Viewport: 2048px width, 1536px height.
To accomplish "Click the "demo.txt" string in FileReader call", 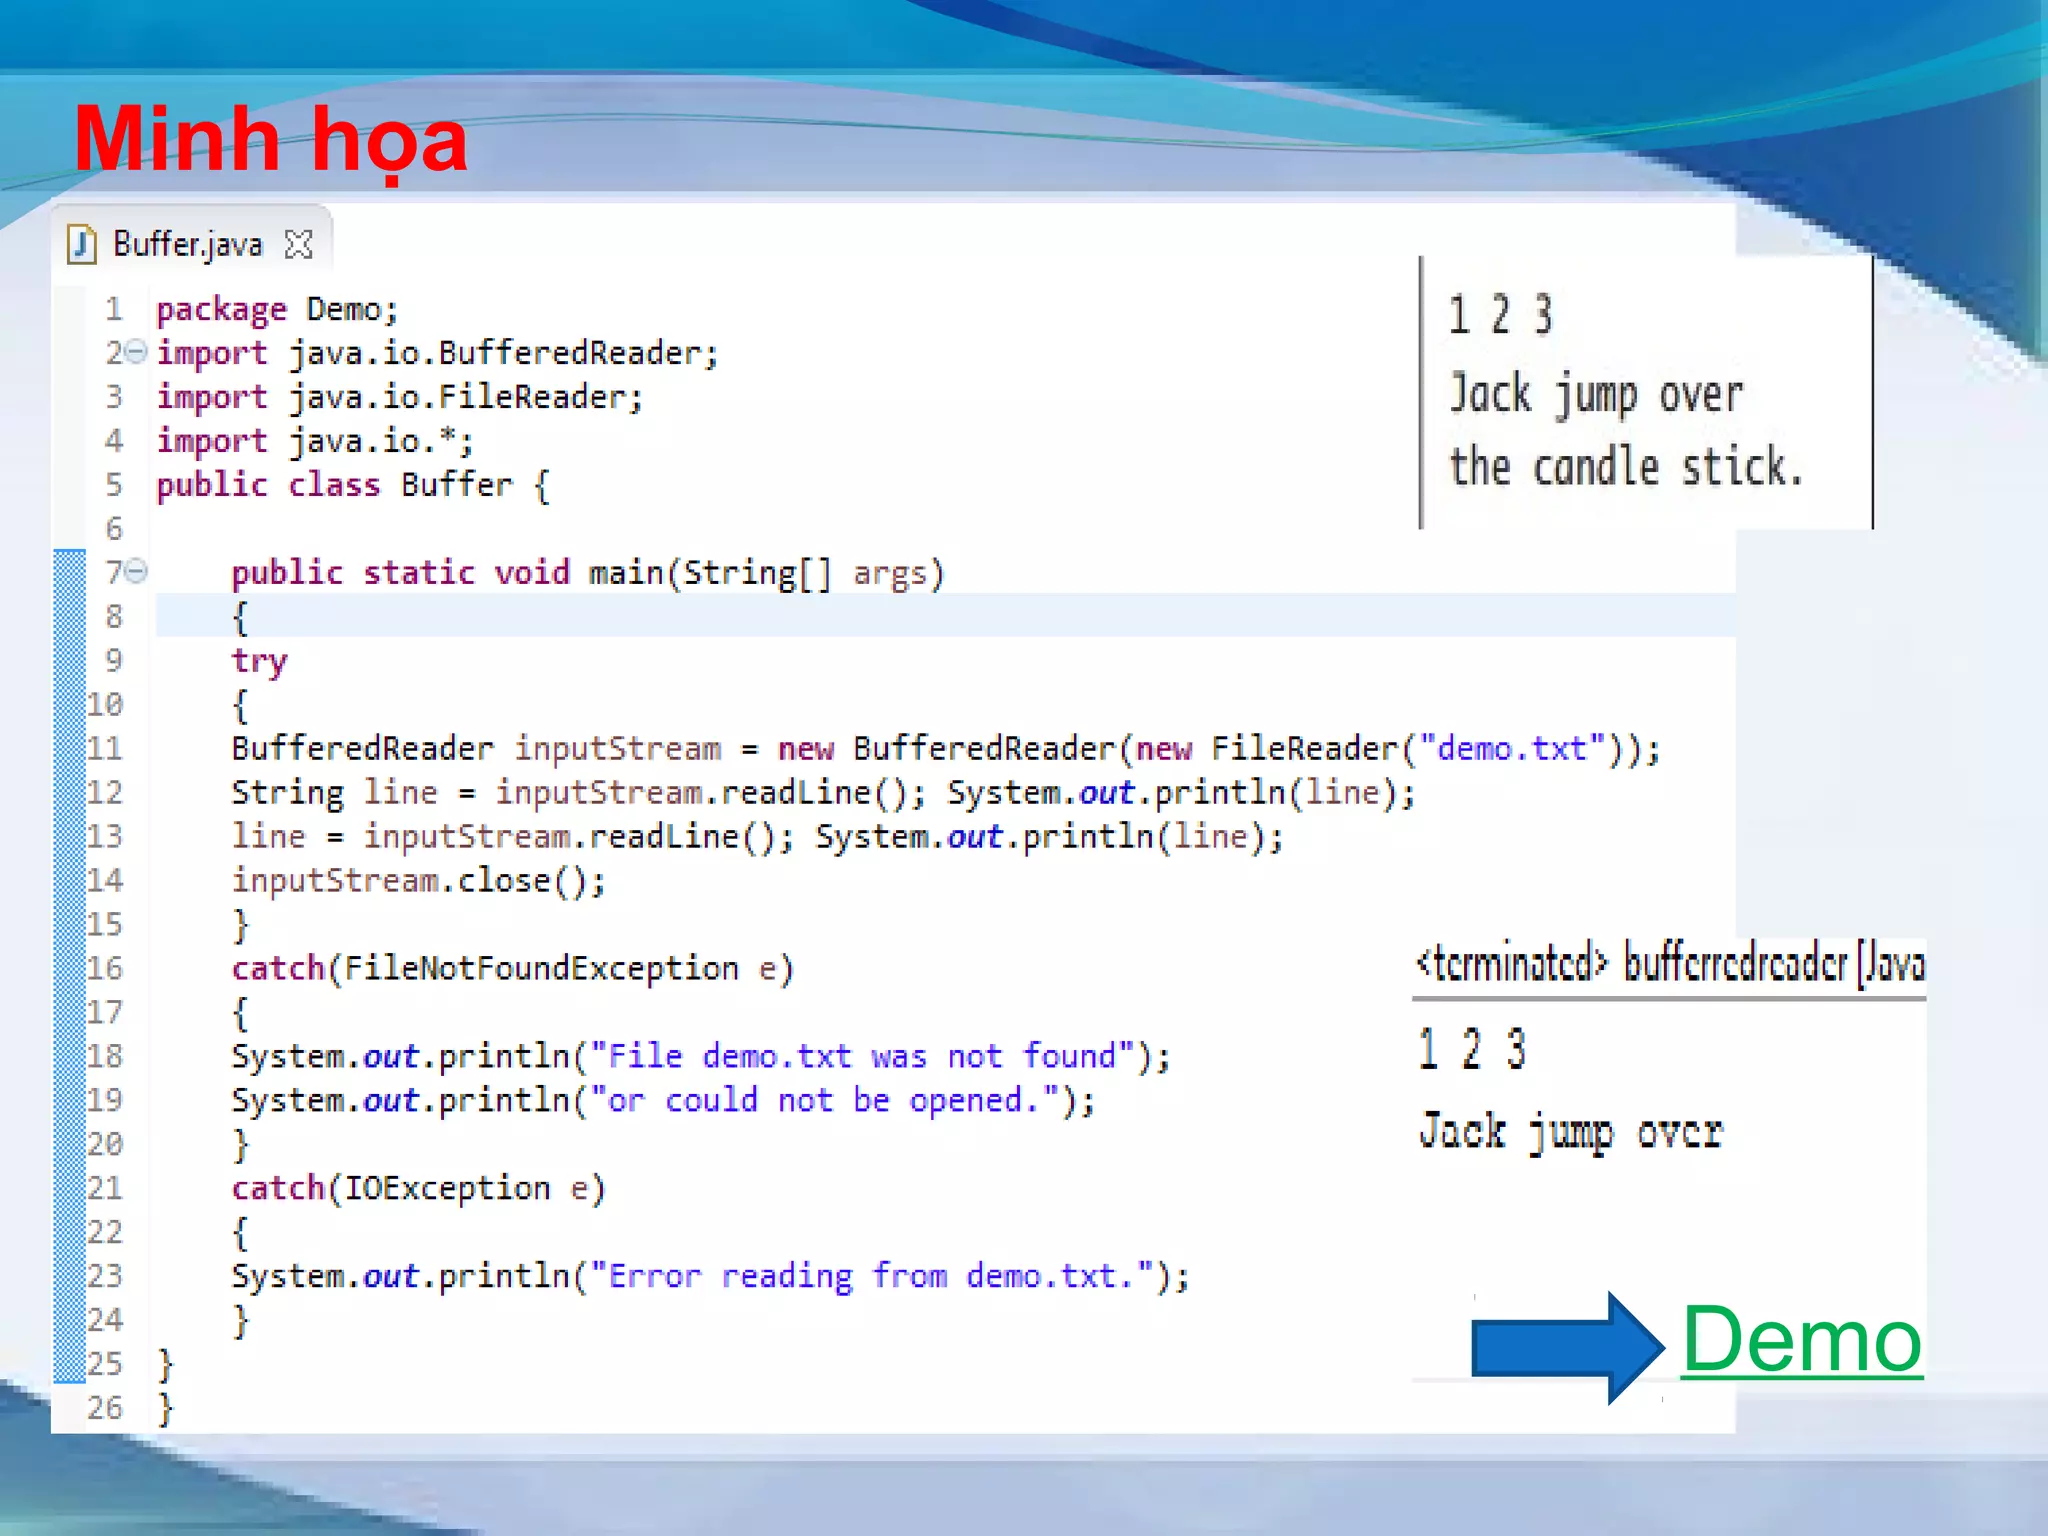I will [x=1512, y=748].
